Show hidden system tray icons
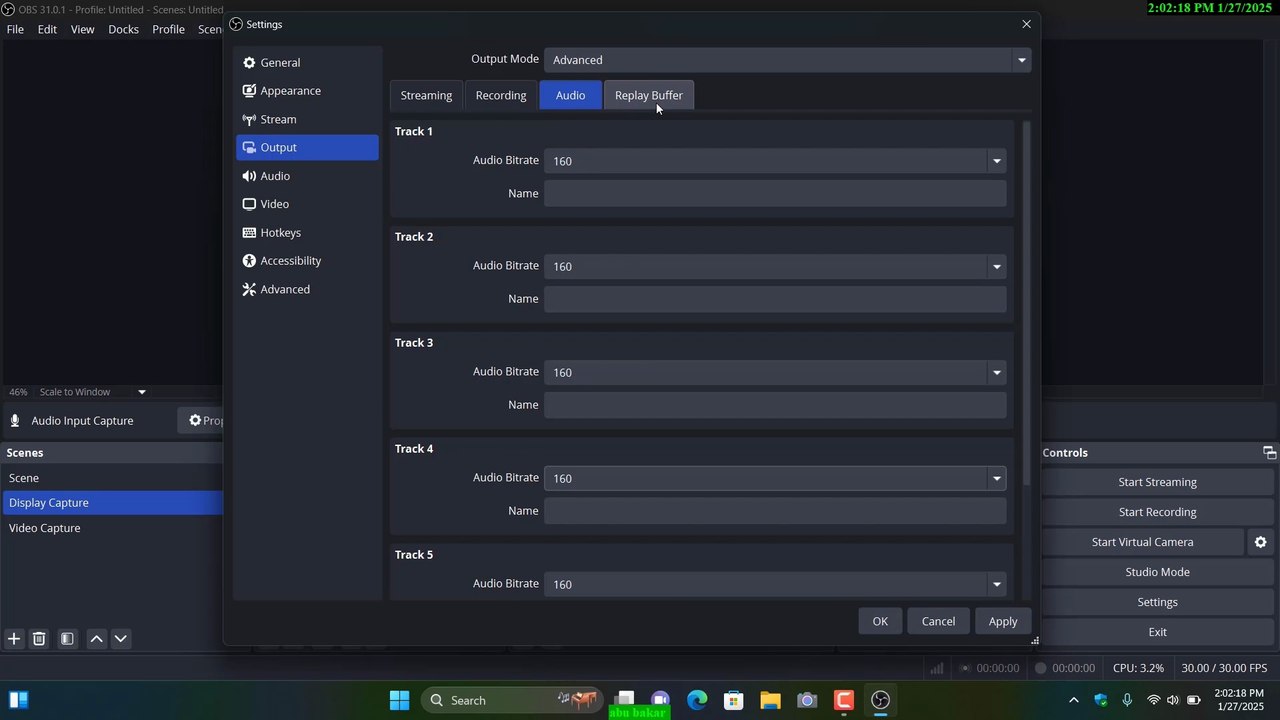 click(x=1074, y=700)
